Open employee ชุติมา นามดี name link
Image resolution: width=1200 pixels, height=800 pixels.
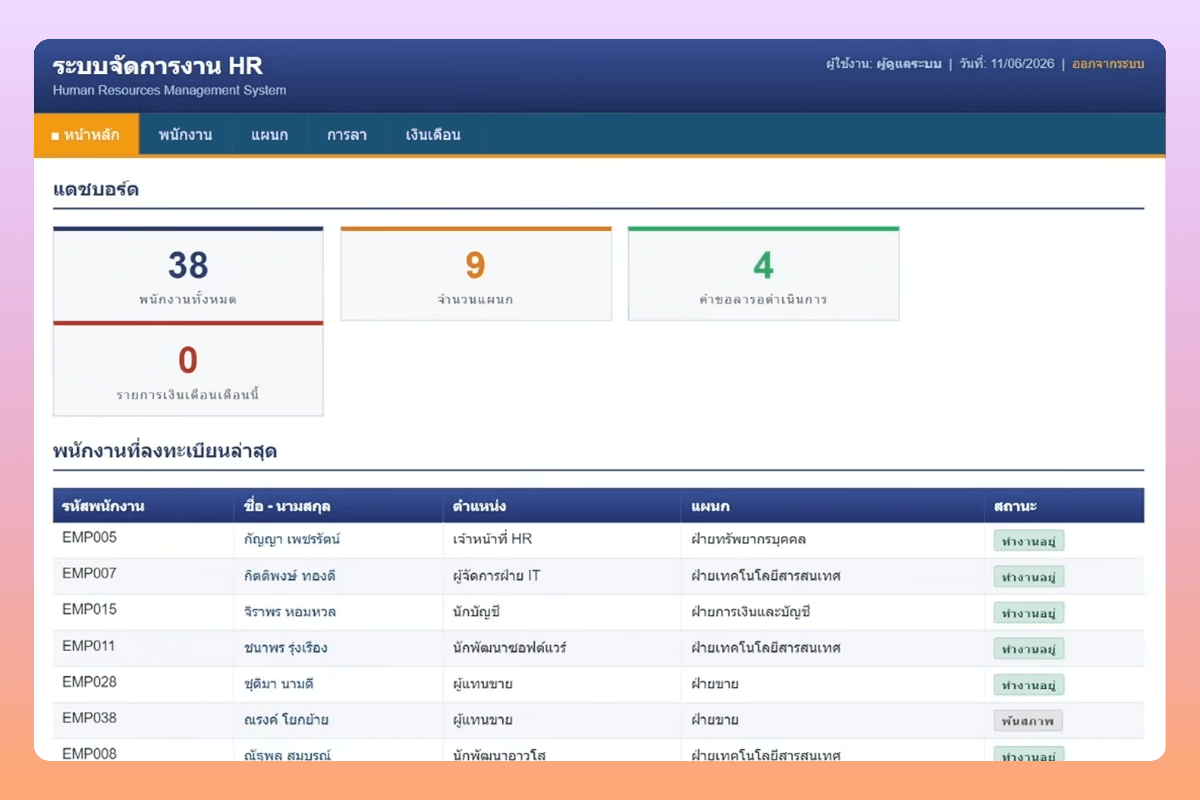click(x=279, y=683)
